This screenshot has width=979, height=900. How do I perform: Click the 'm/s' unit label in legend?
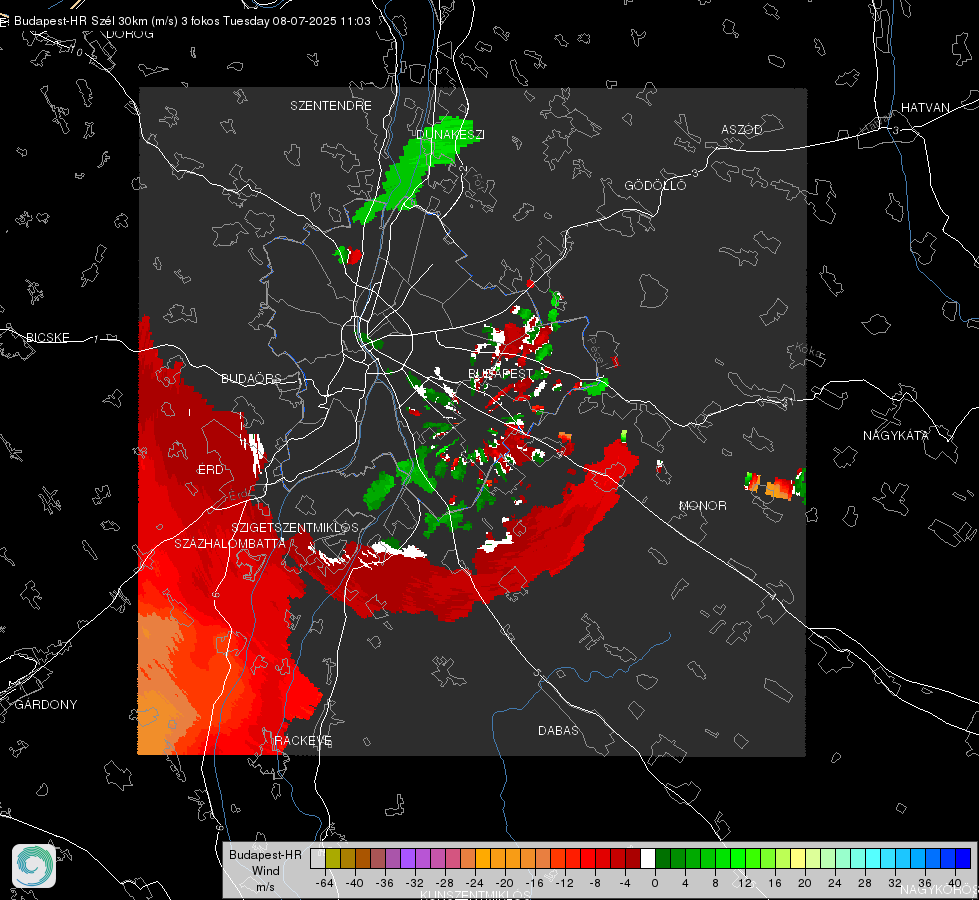[x=265, y=887]
